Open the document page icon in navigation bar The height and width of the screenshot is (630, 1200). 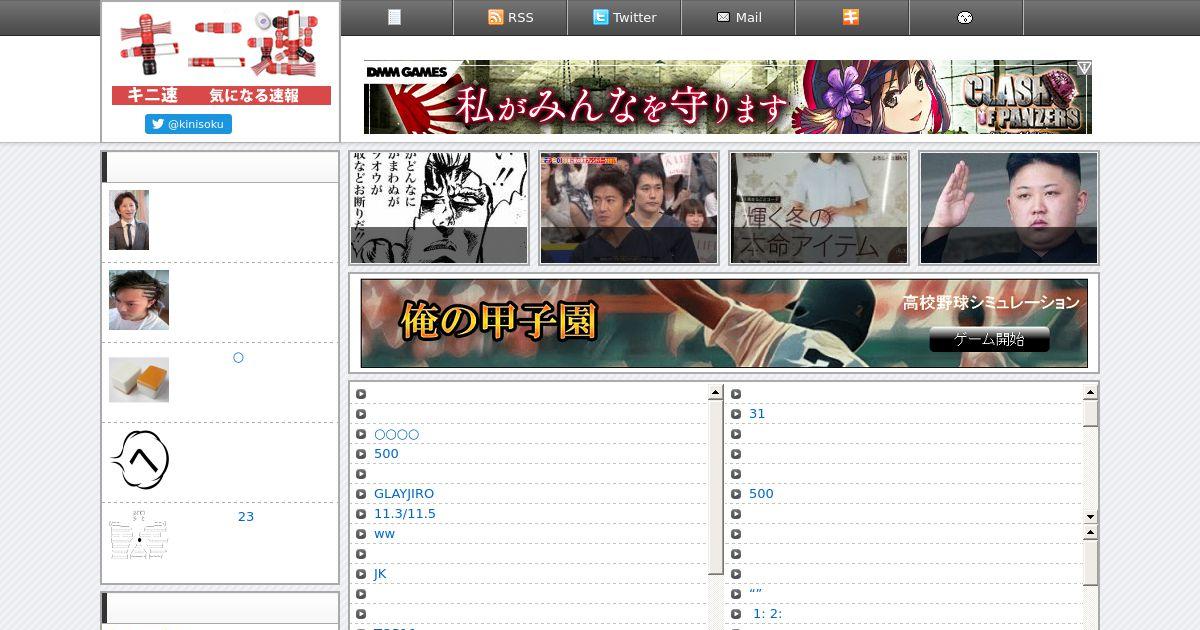coord(394,17)
